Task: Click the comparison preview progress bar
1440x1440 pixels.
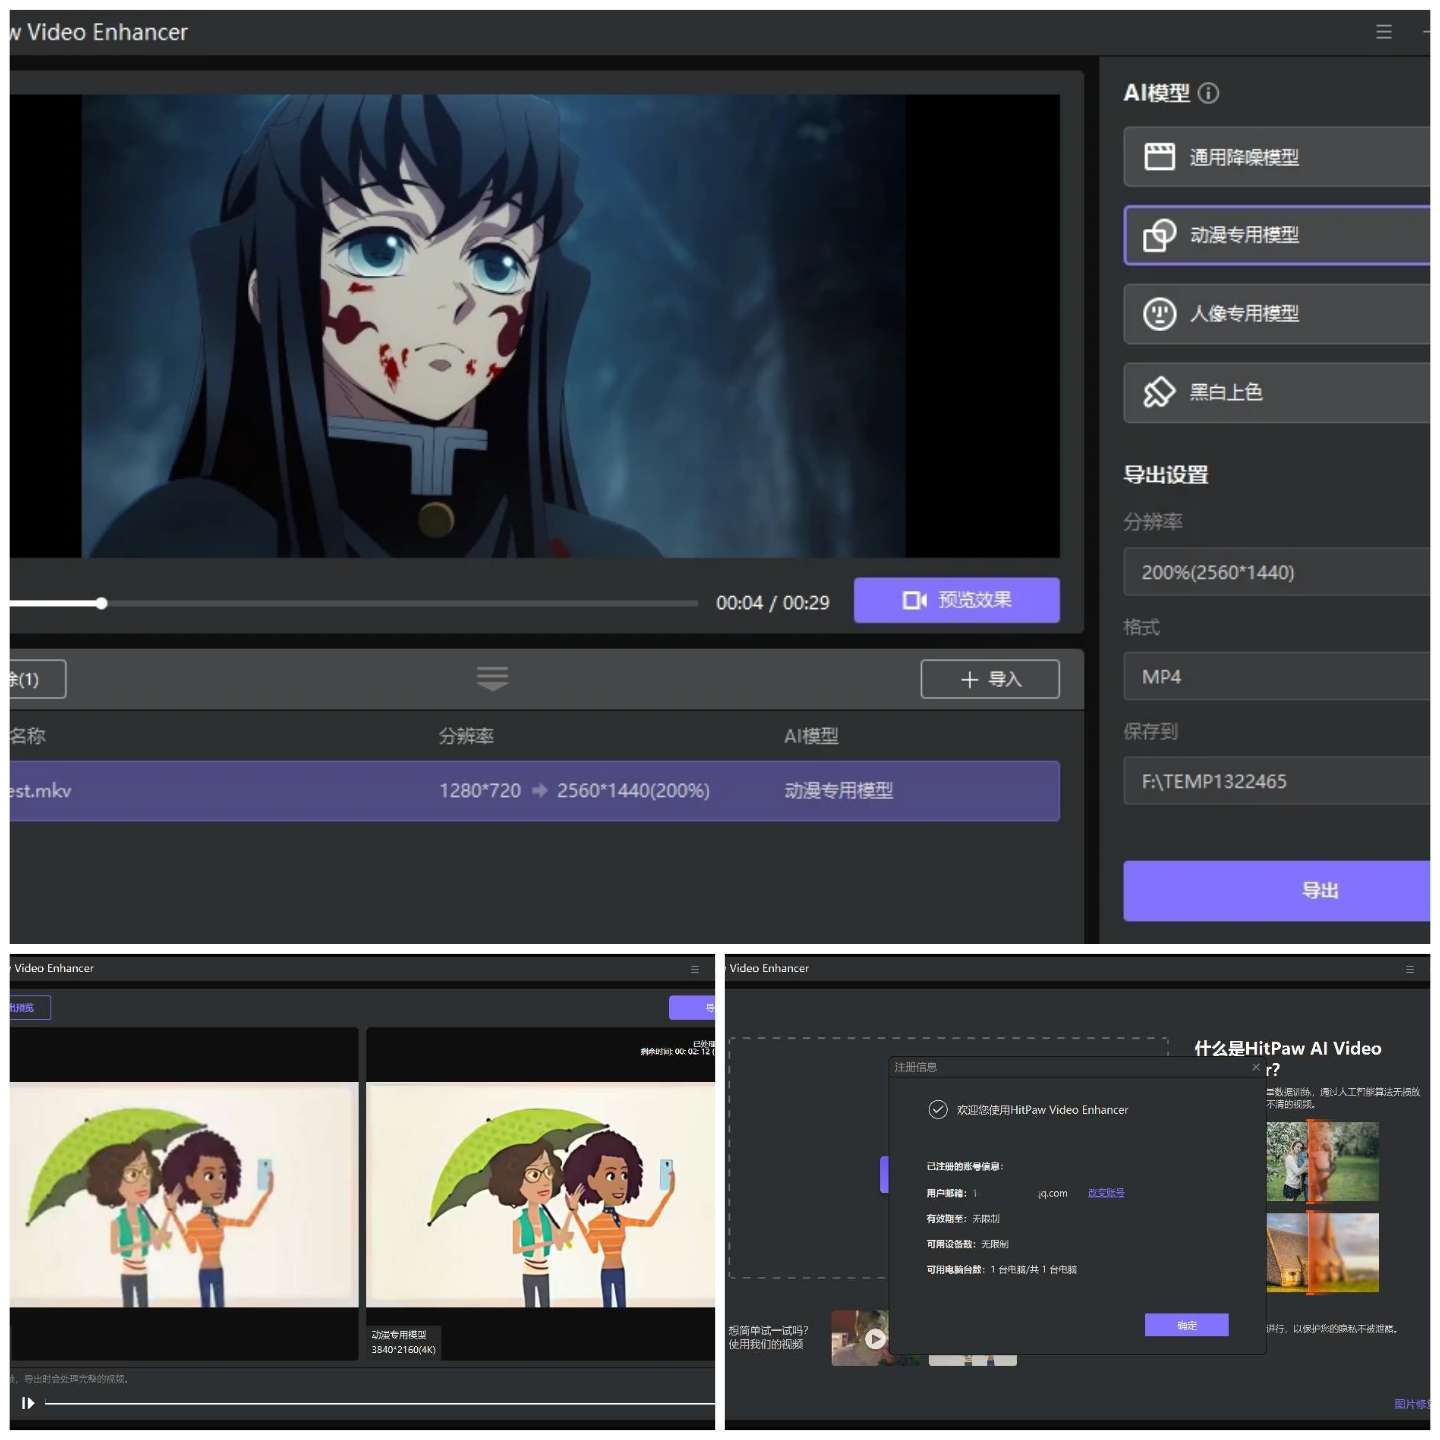Action: tap(380, 1403)
